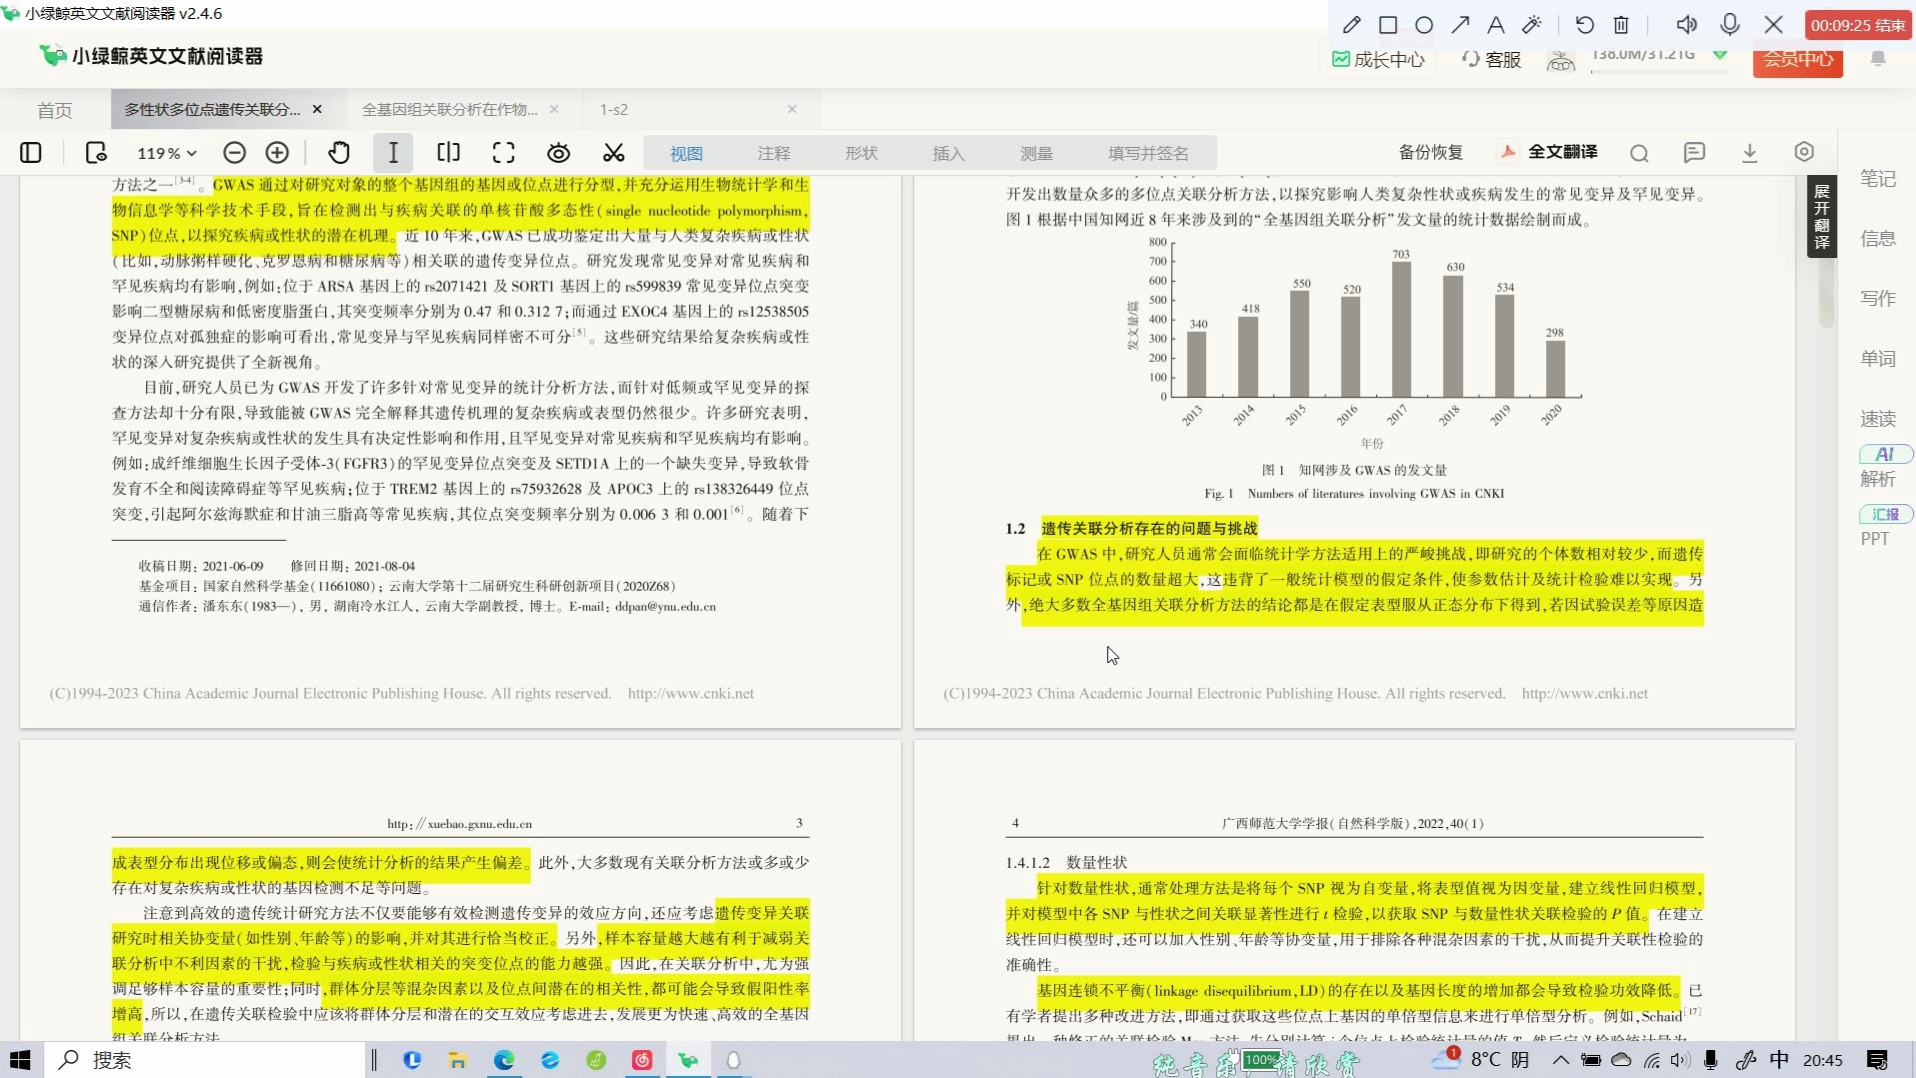The width and height of the screenshot is (1916, 1078).
Task: Expand the 展开翻译 translation panel
Action: point(1821,216)
